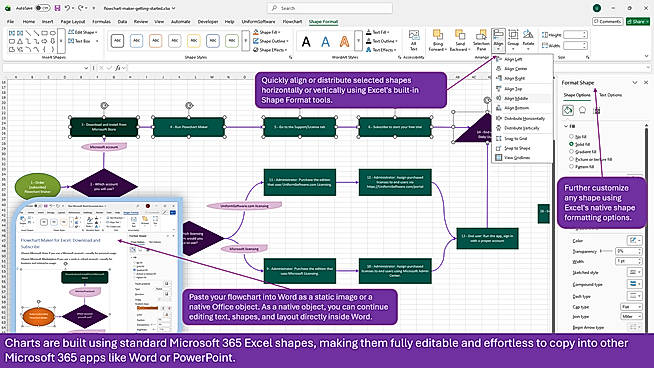654x368 pixels.
Task: Click the Effects pentagon icon in Format Shape
Action: pos(582,110)
